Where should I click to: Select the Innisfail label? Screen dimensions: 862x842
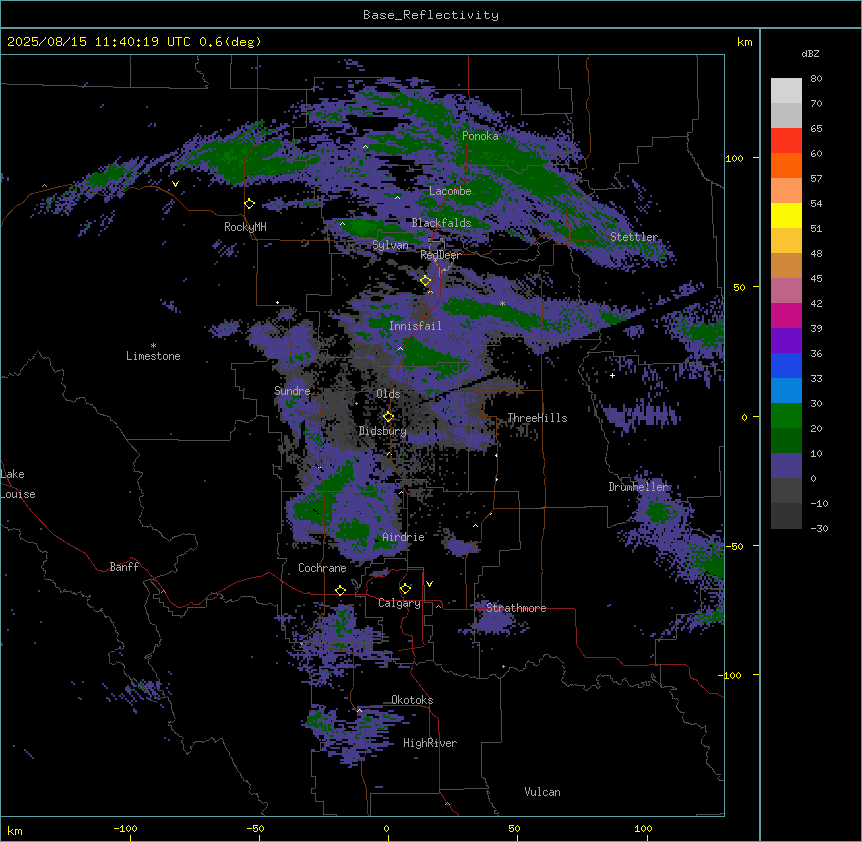click(x=415, y=326)
